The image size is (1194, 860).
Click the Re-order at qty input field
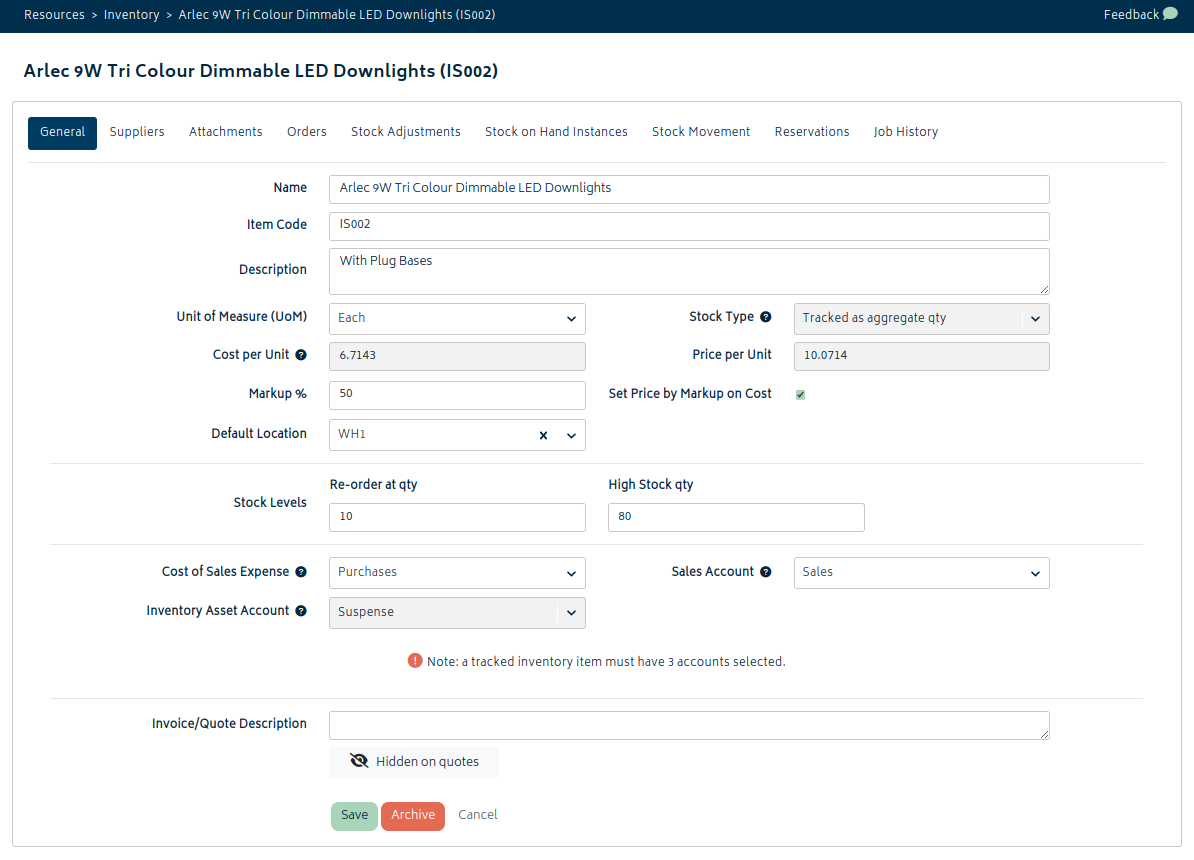tap(457, 517)
